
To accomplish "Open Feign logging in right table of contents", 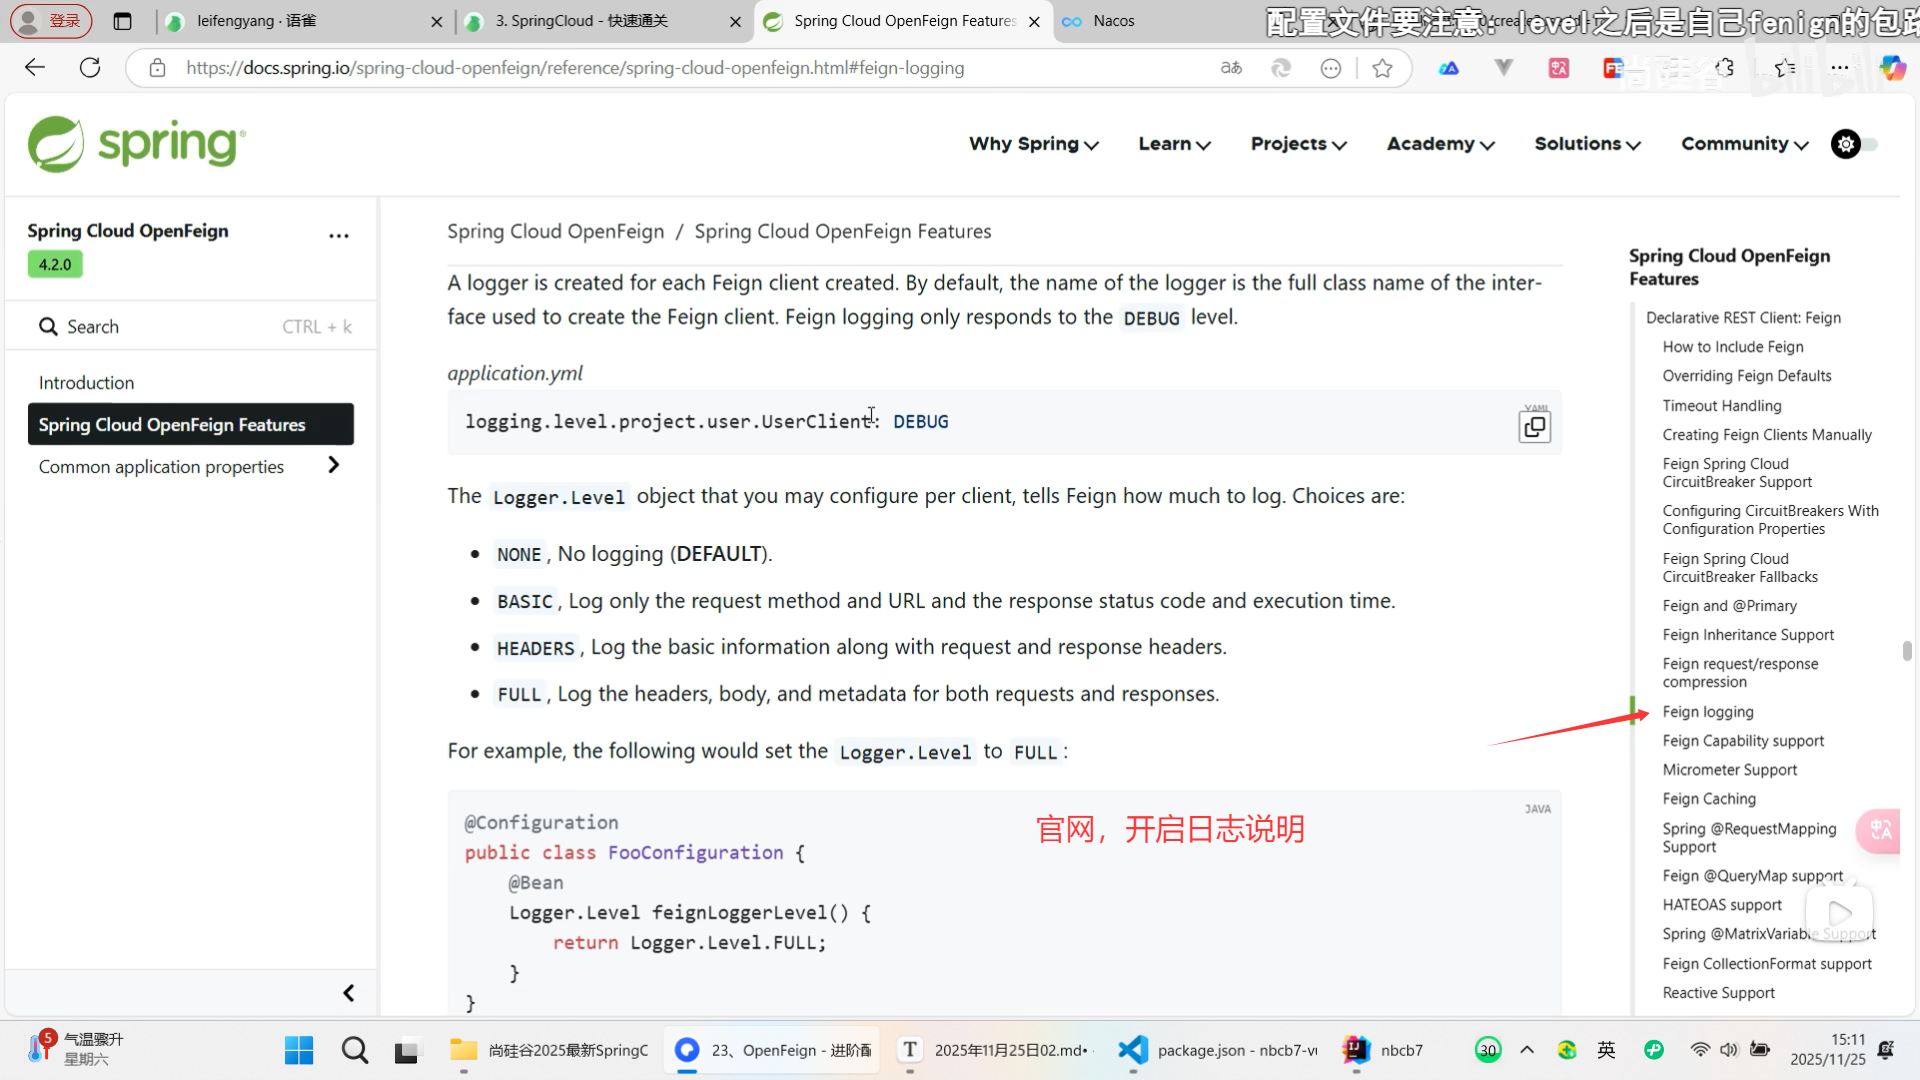I will pos(1708,711).
